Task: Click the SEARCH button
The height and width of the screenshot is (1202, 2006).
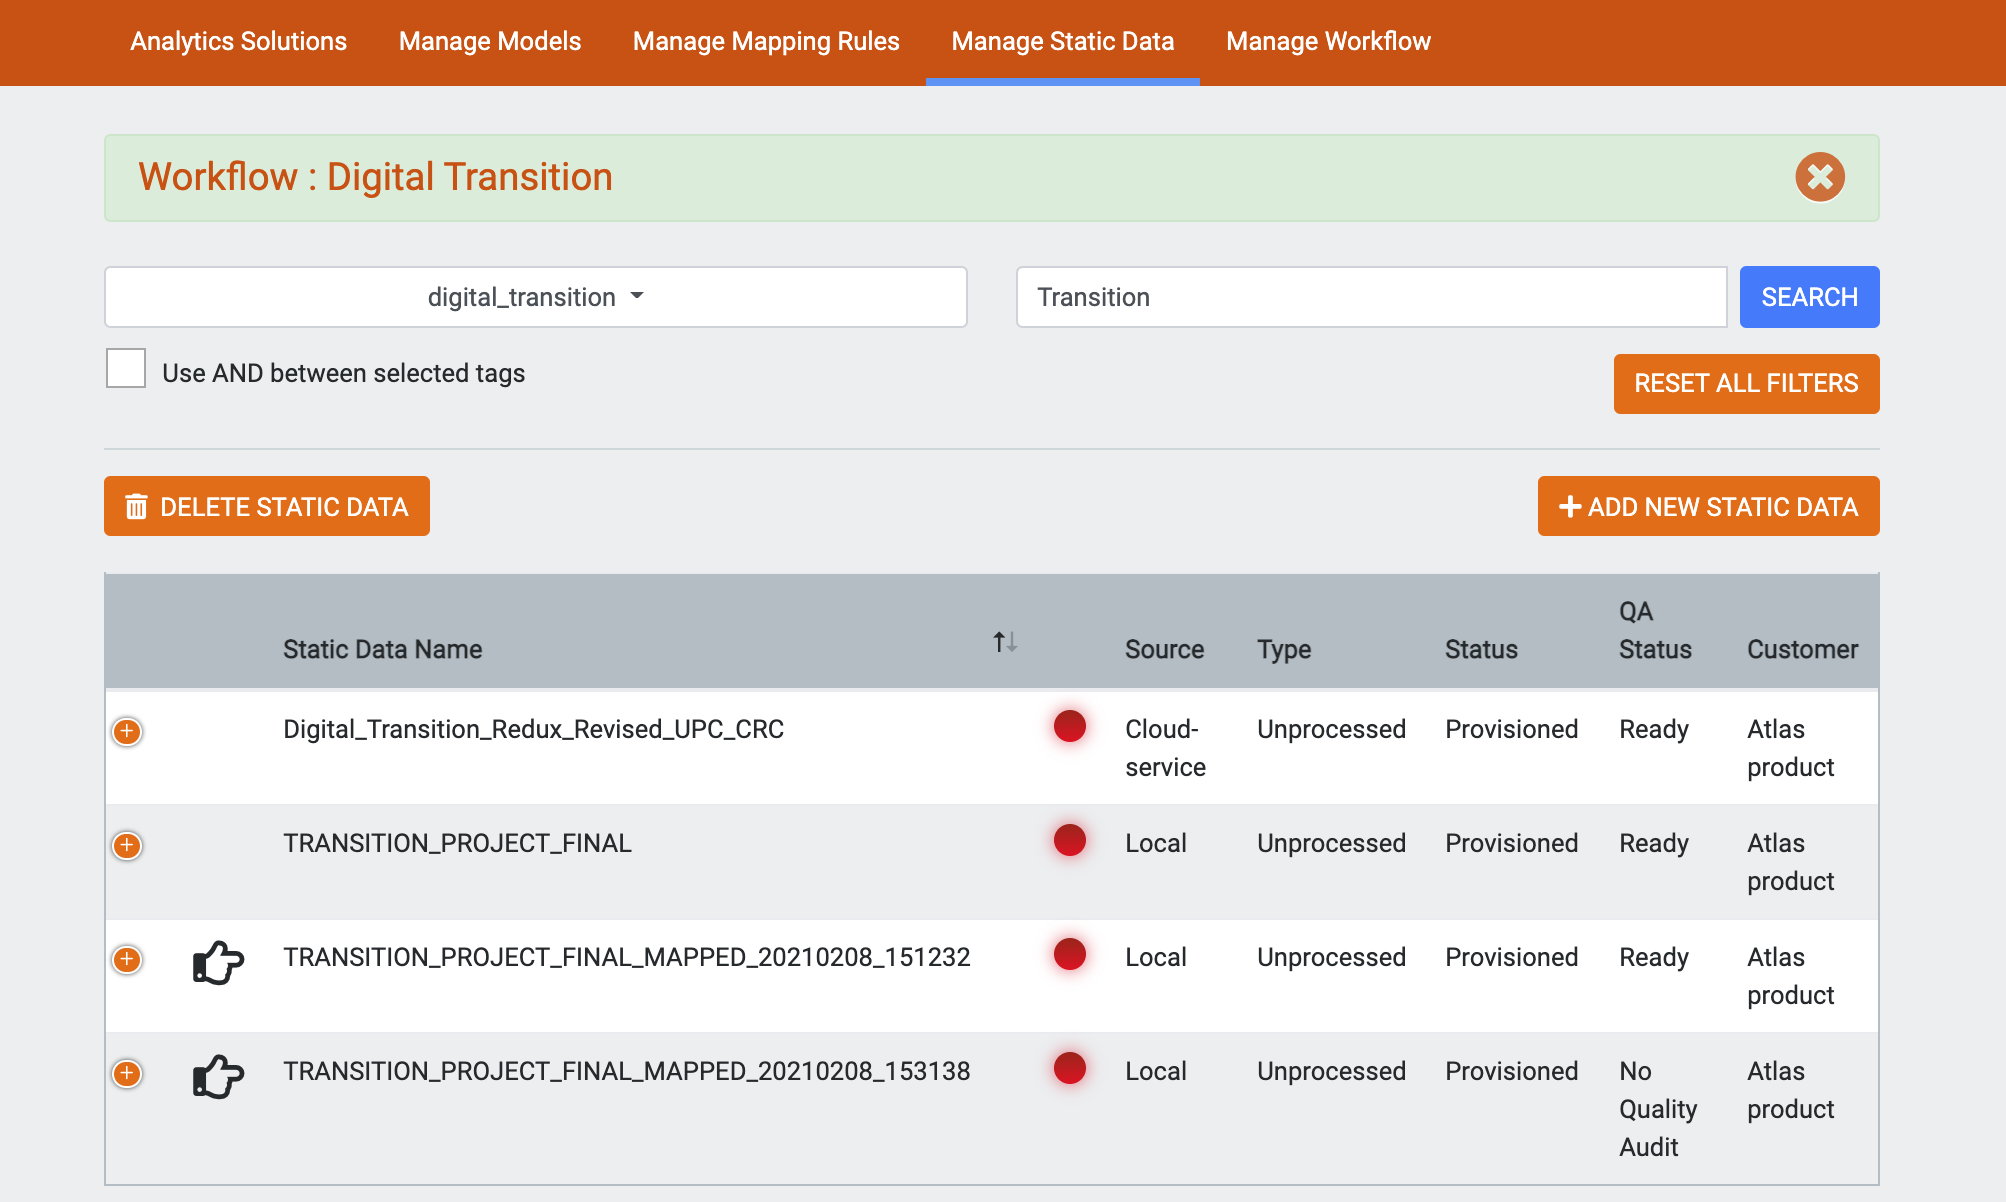Action: [x=1809, y=297]
